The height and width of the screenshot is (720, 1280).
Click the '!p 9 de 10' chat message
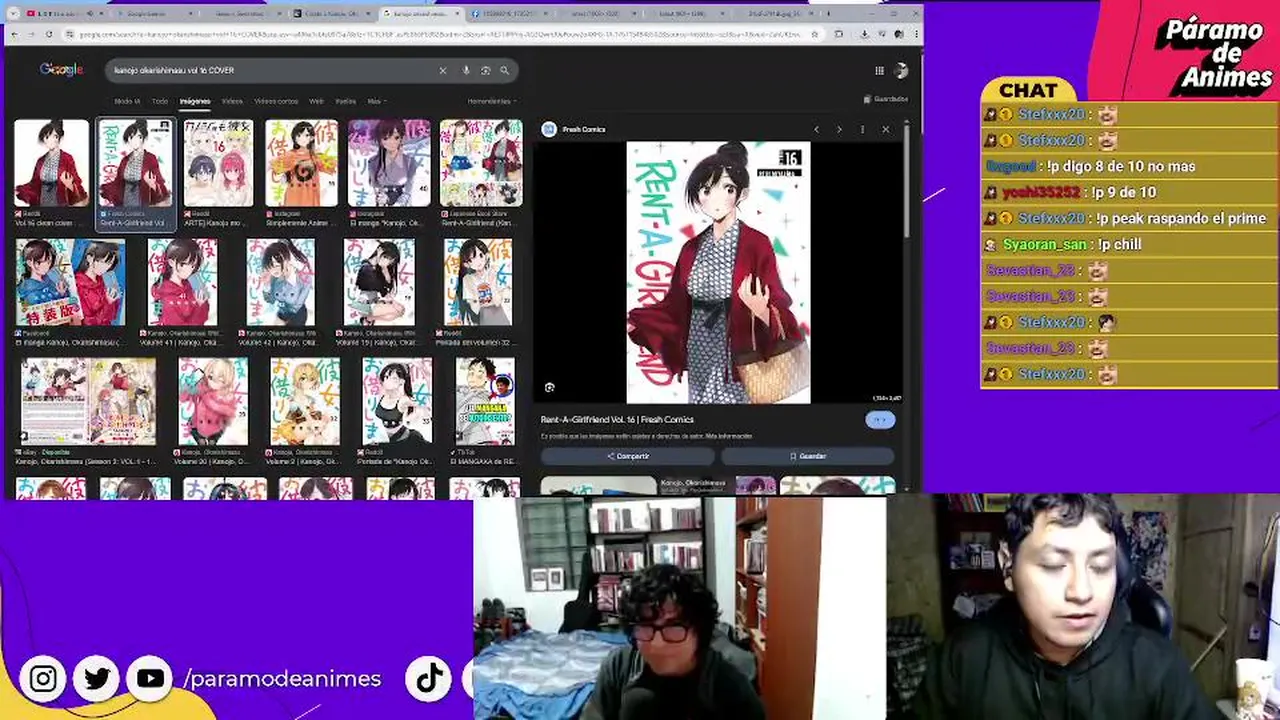[1128, 192]
